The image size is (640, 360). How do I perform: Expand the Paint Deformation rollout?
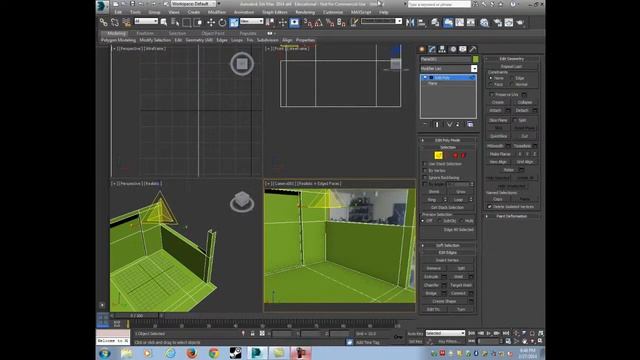coord(512,216)
